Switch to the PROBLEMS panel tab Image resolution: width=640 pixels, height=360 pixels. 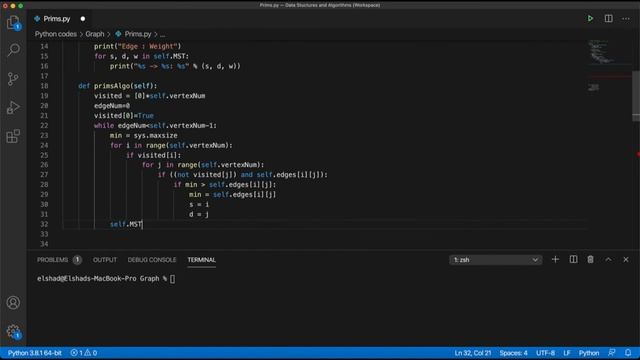tap(53, 260)
